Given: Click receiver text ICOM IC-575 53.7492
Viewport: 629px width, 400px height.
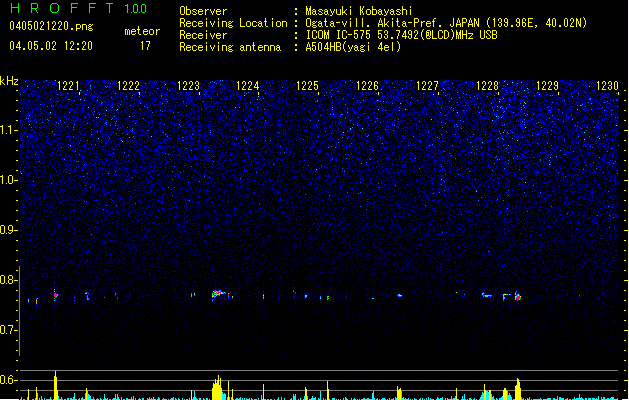Looking at the screenshot, I should click(401, 35).
